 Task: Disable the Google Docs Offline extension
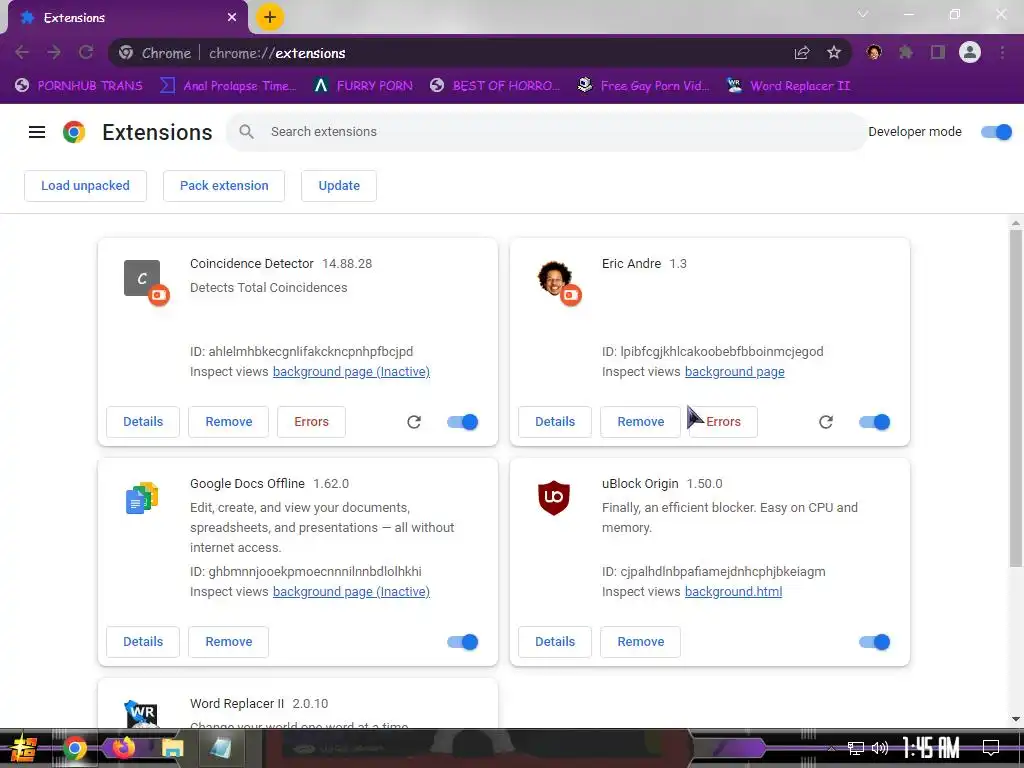click(462, 642)
